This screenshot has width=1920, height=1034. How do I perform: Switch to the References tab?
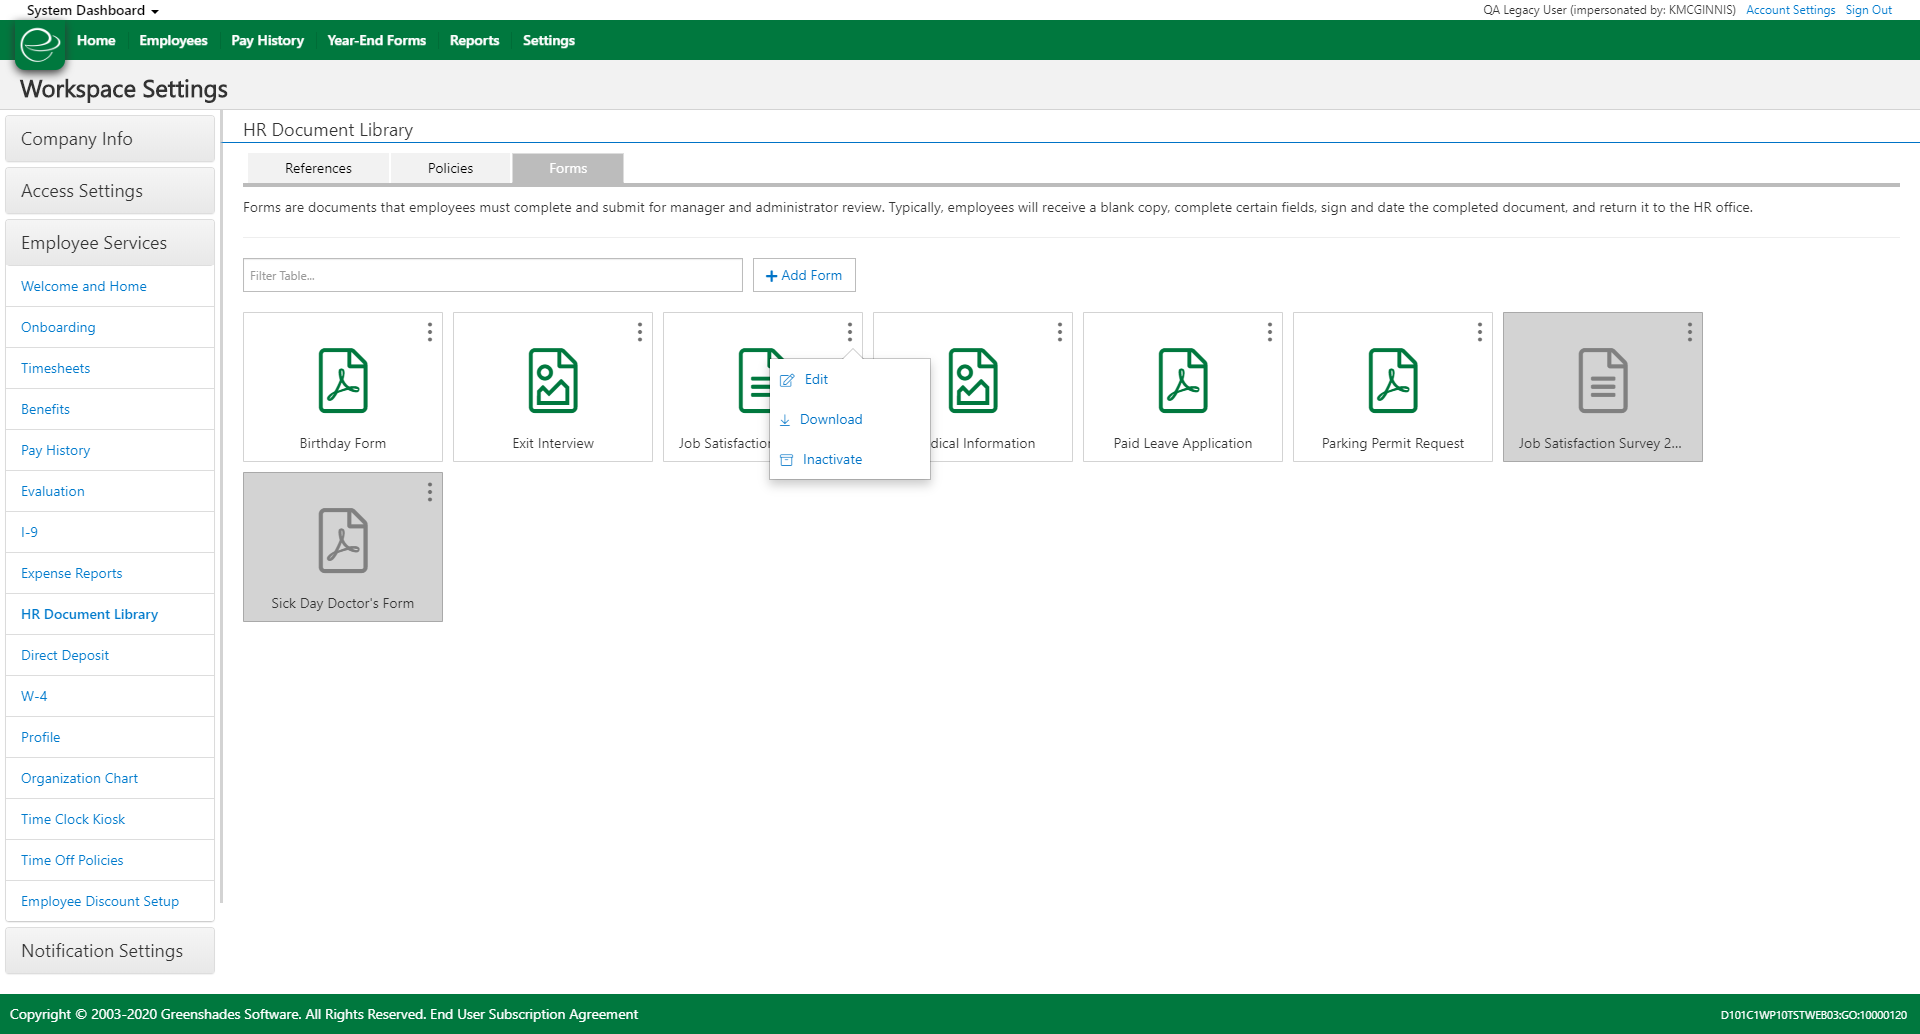[318, 168]
